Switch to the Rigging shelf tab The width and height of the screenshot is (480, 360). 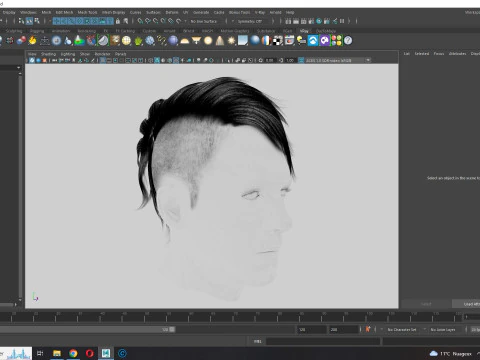(37, 31)
